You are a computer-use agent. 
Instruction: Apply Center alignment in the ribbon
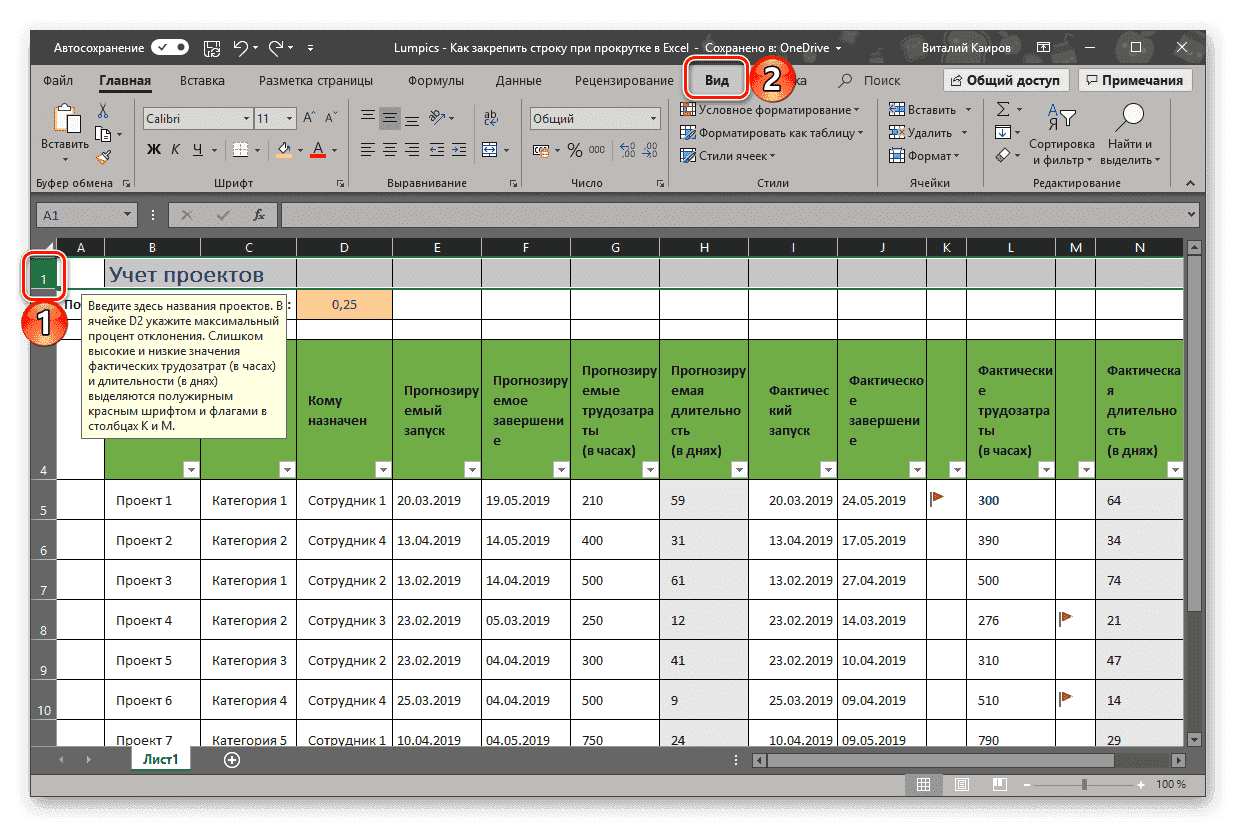coord(390,148)
